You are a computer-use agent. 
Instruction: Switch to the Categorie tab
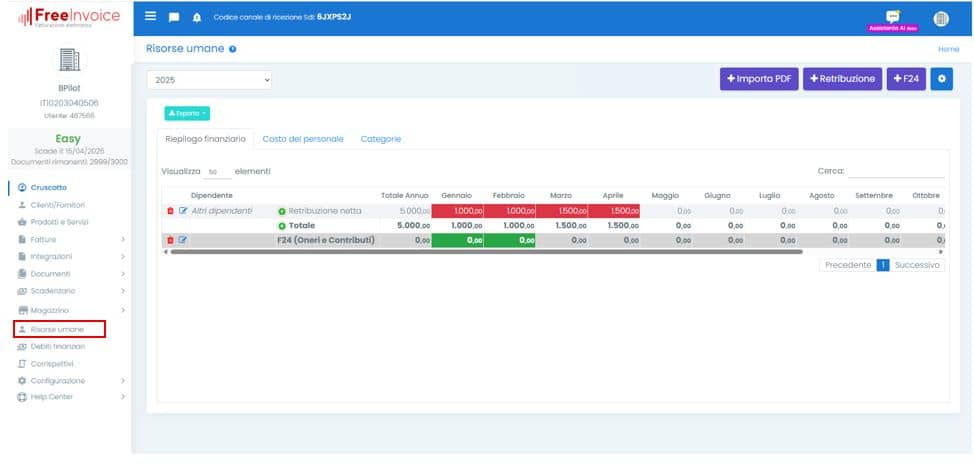click(x=381, y=139)
